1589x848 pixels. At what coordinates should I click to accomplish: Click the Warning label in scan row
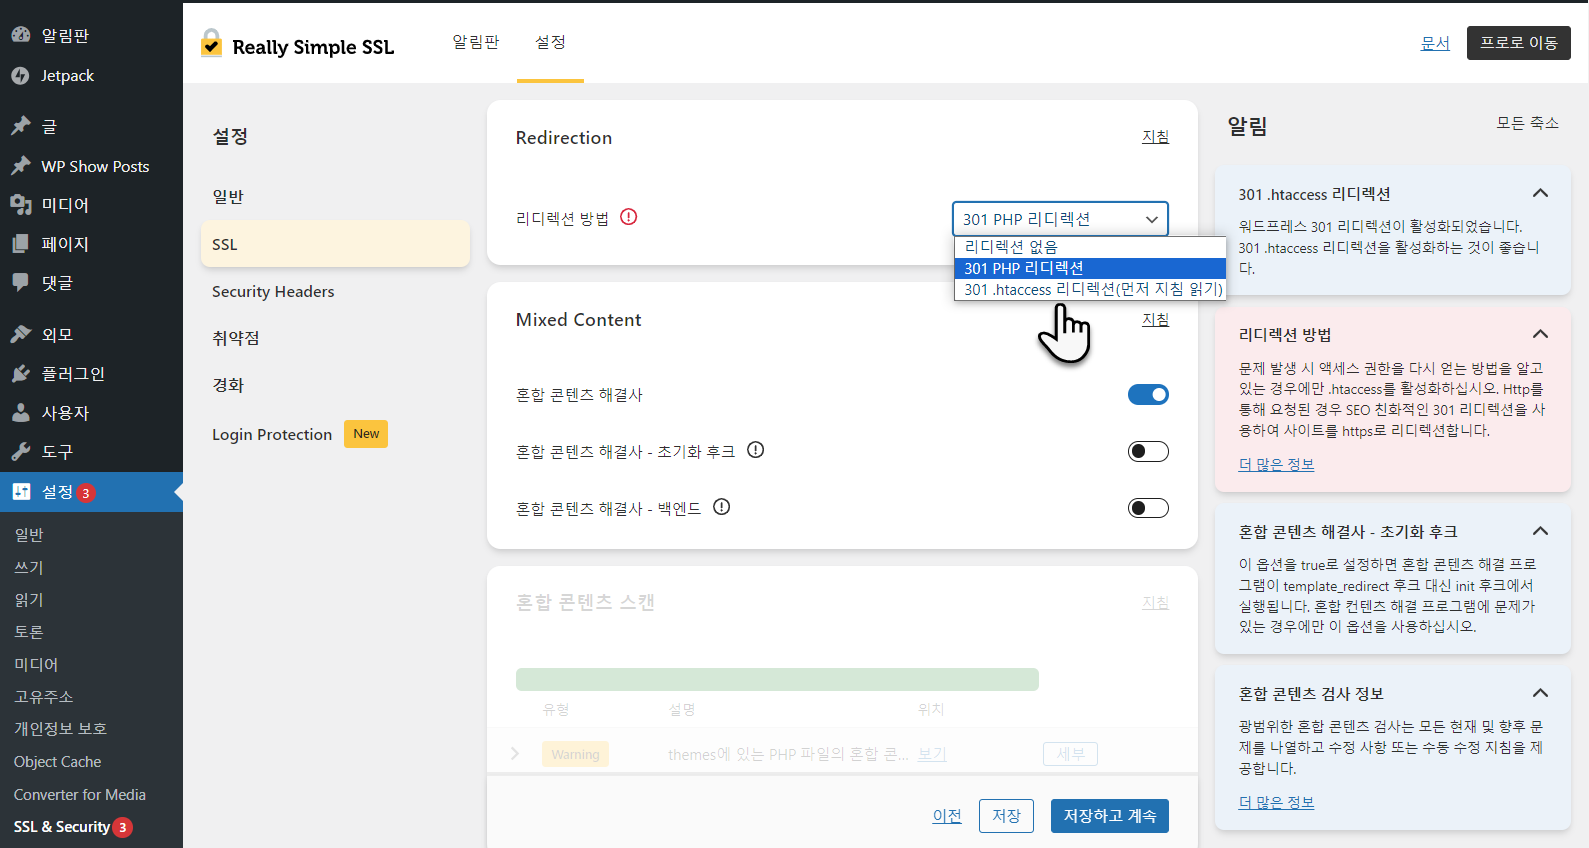coord(575,754)
